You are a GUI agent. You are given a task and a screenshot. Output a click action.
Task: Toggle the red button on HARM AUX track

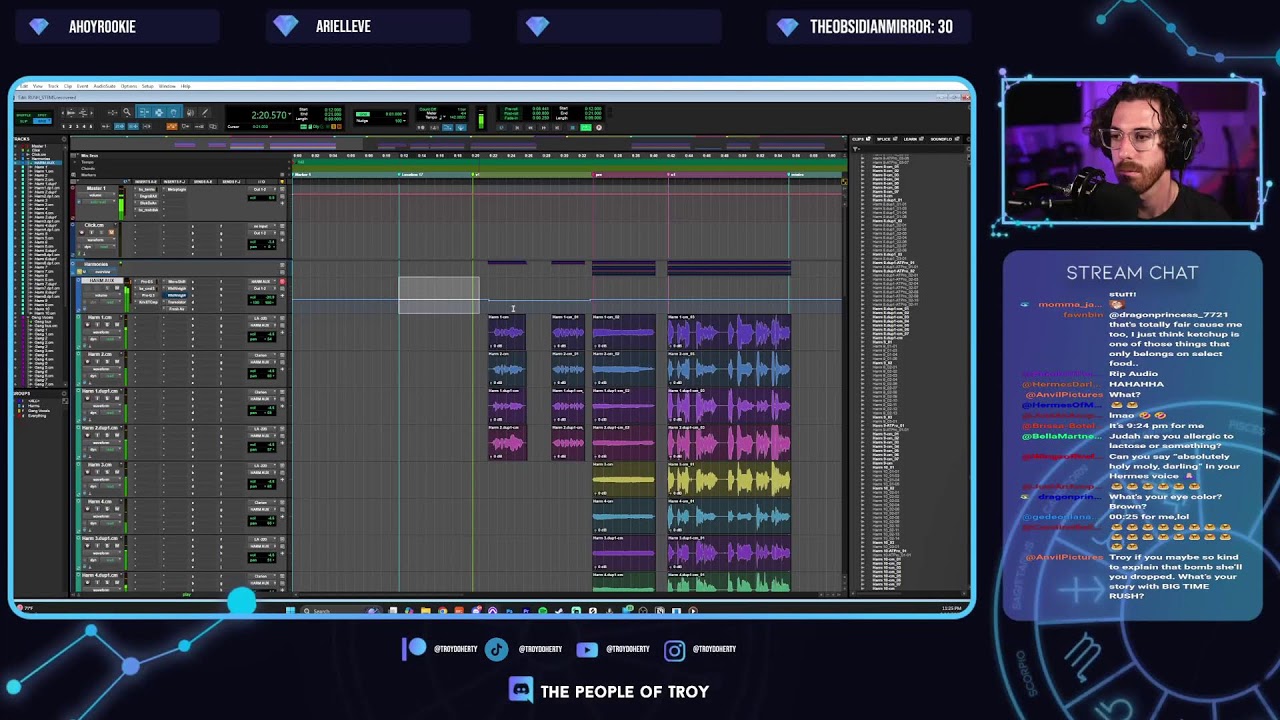point(282,282)
